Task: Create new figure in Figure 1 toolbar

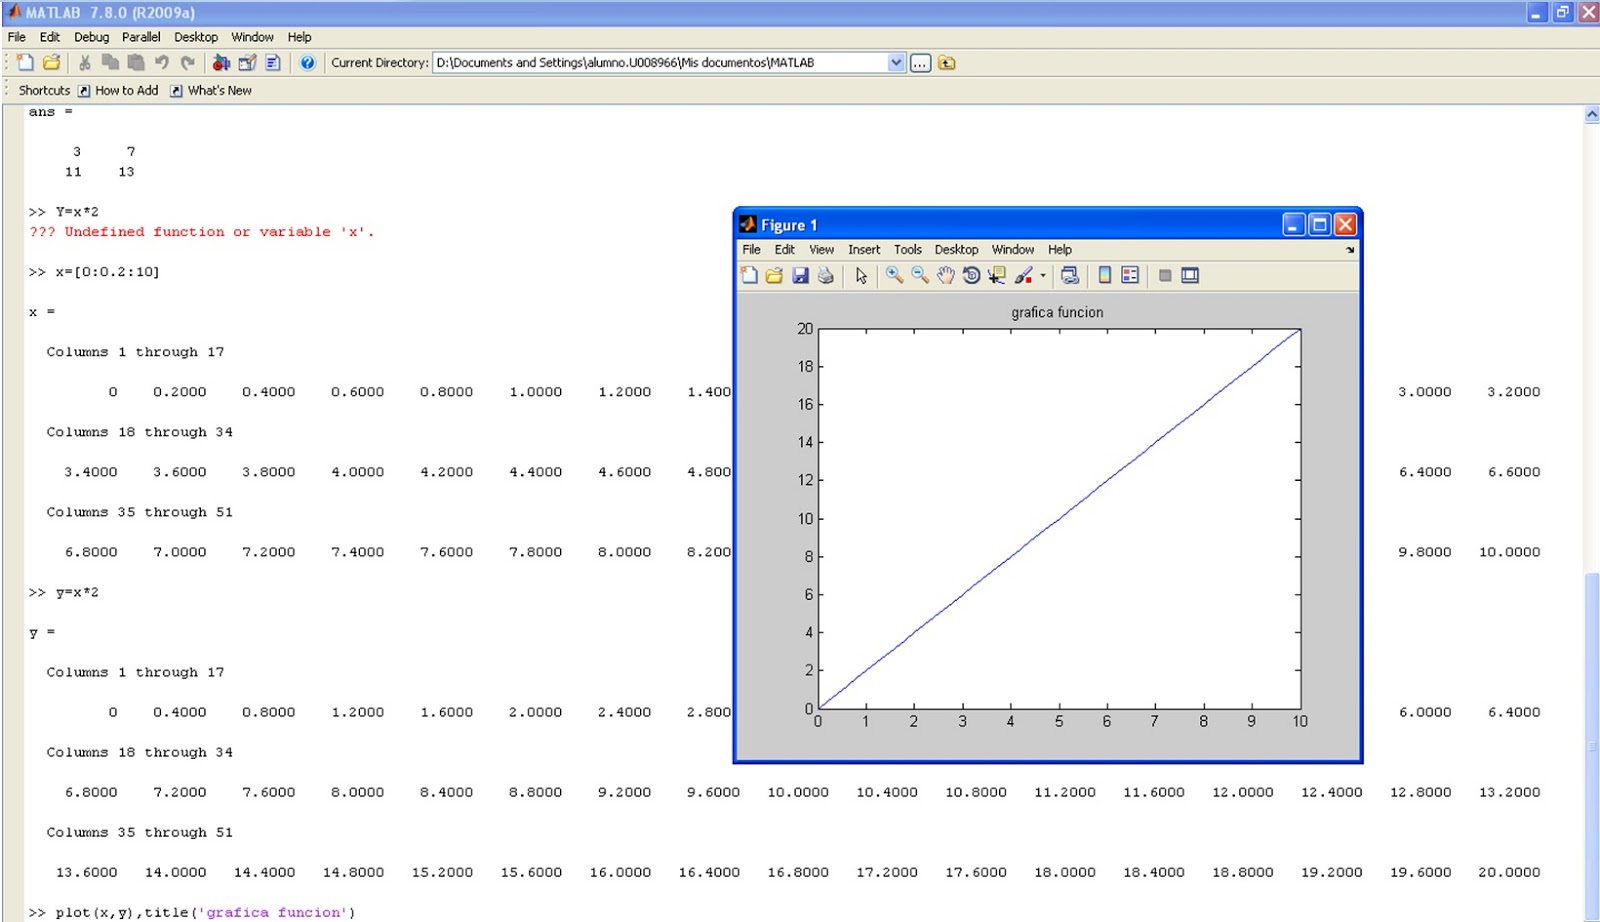Action: (x=749, y=275)
